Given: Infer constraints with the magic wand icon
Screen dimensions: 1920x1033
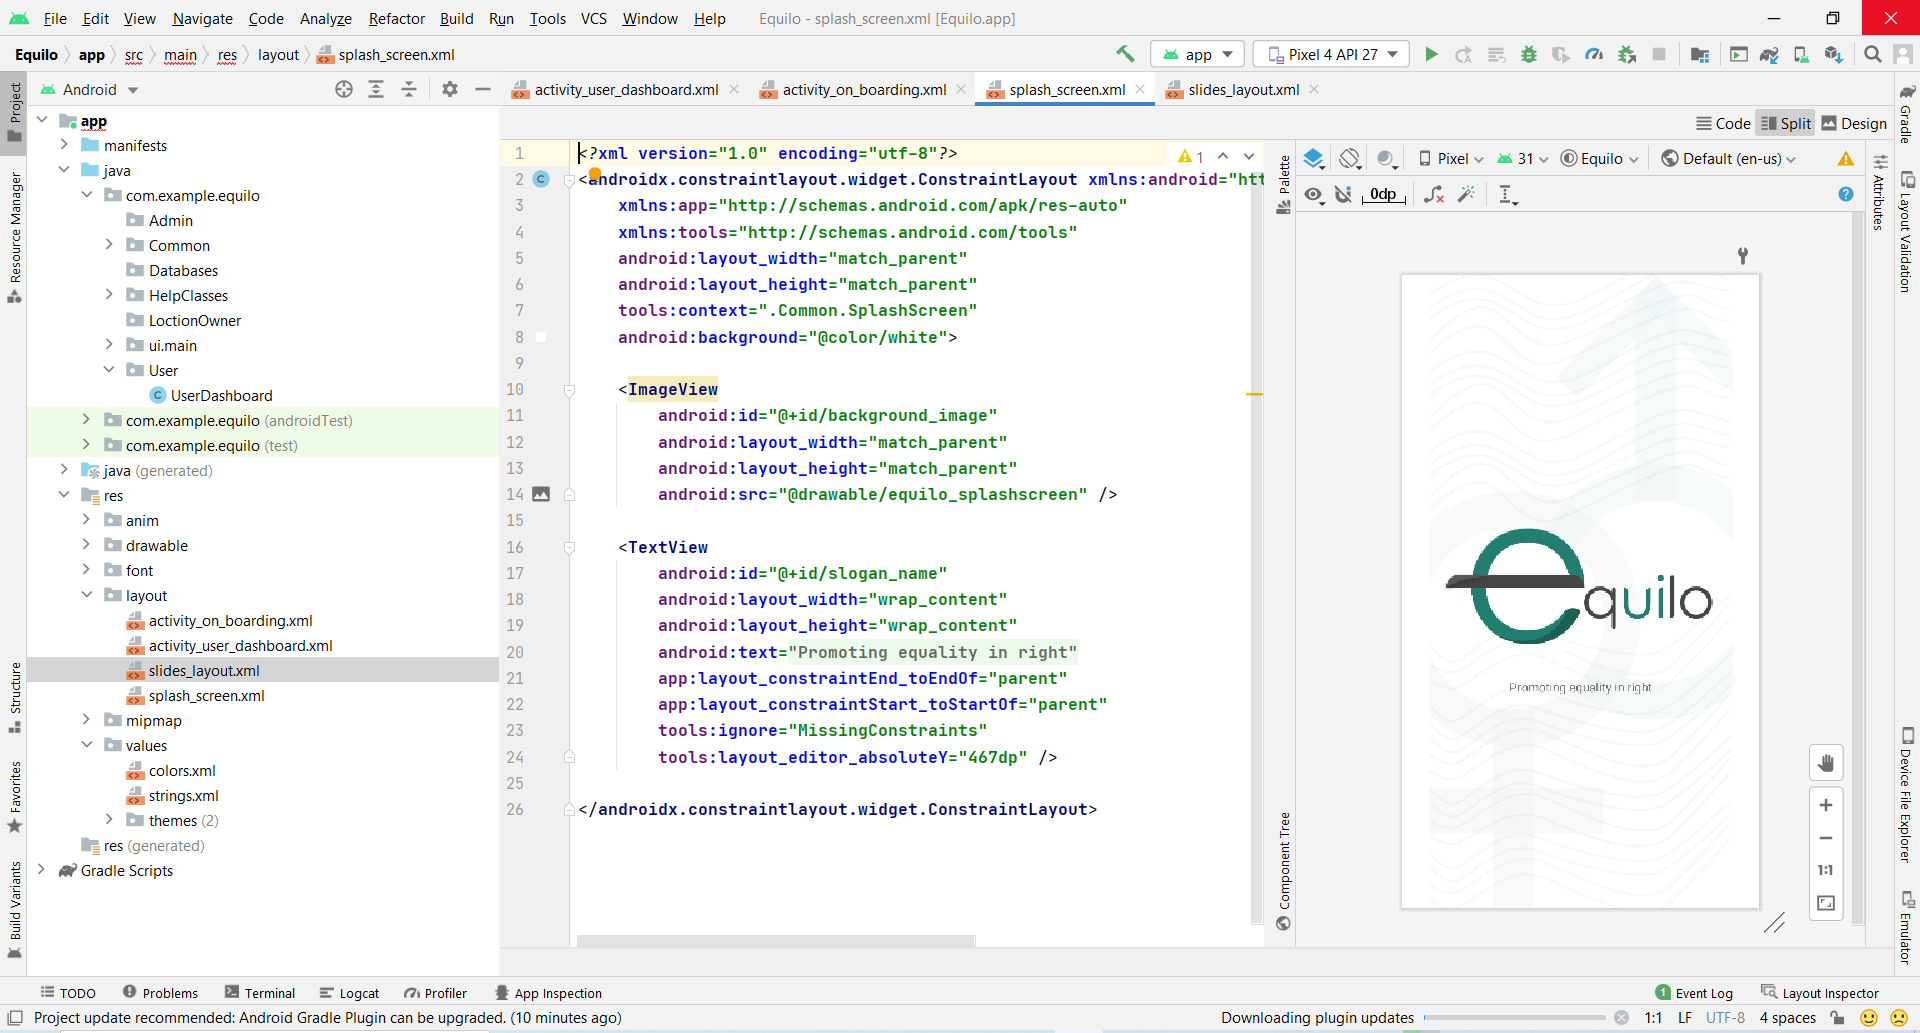Looking at the screenshot, I should (1466, 195).
